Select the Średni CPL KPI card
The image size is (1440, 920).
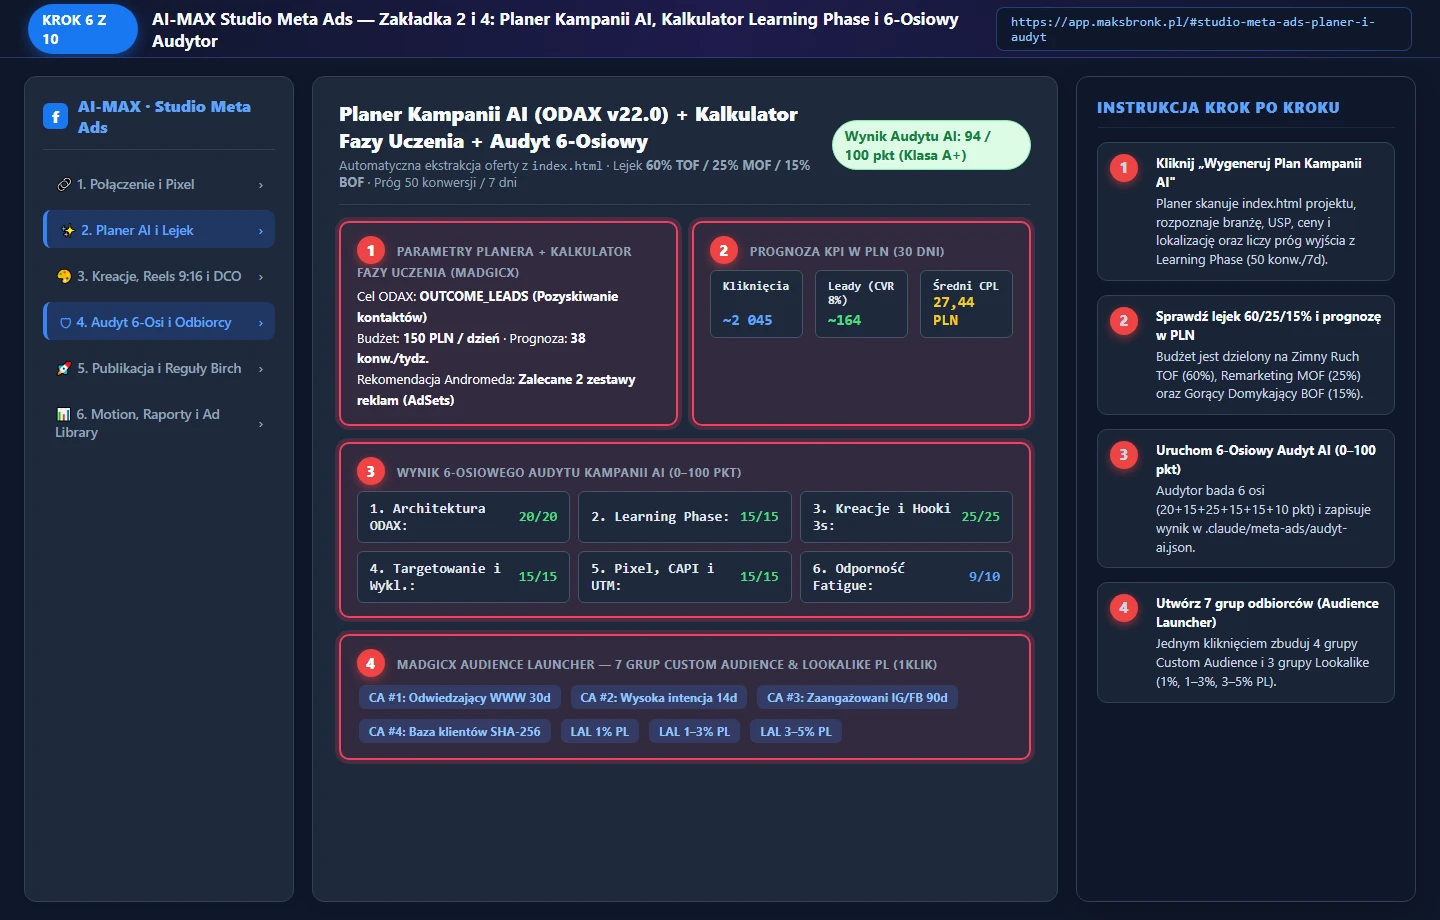pyautogui.click(x=966, y=303)
